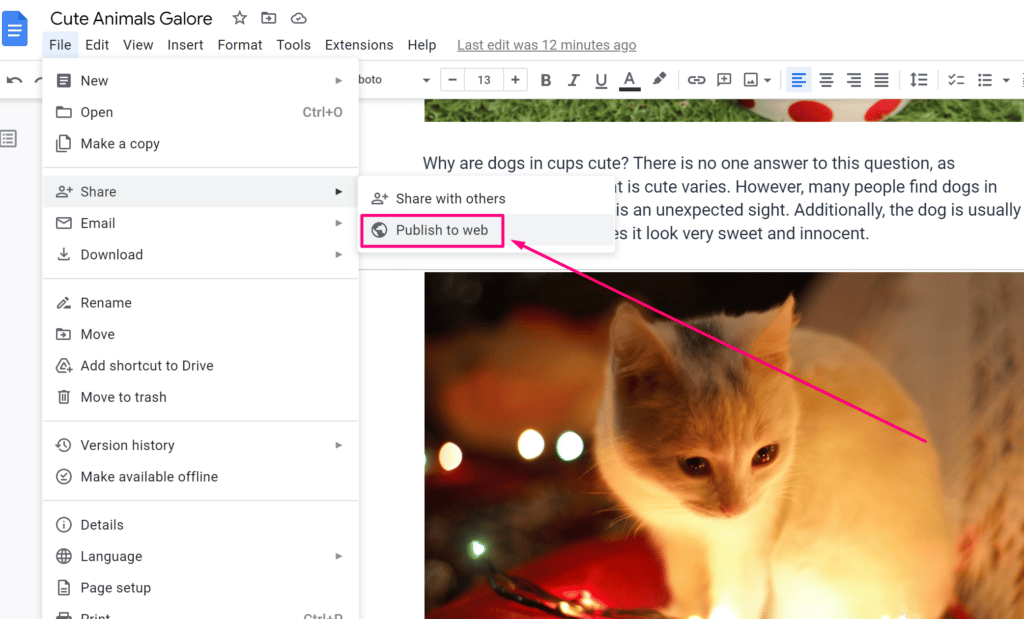Expand the Version history submenu

200,445
